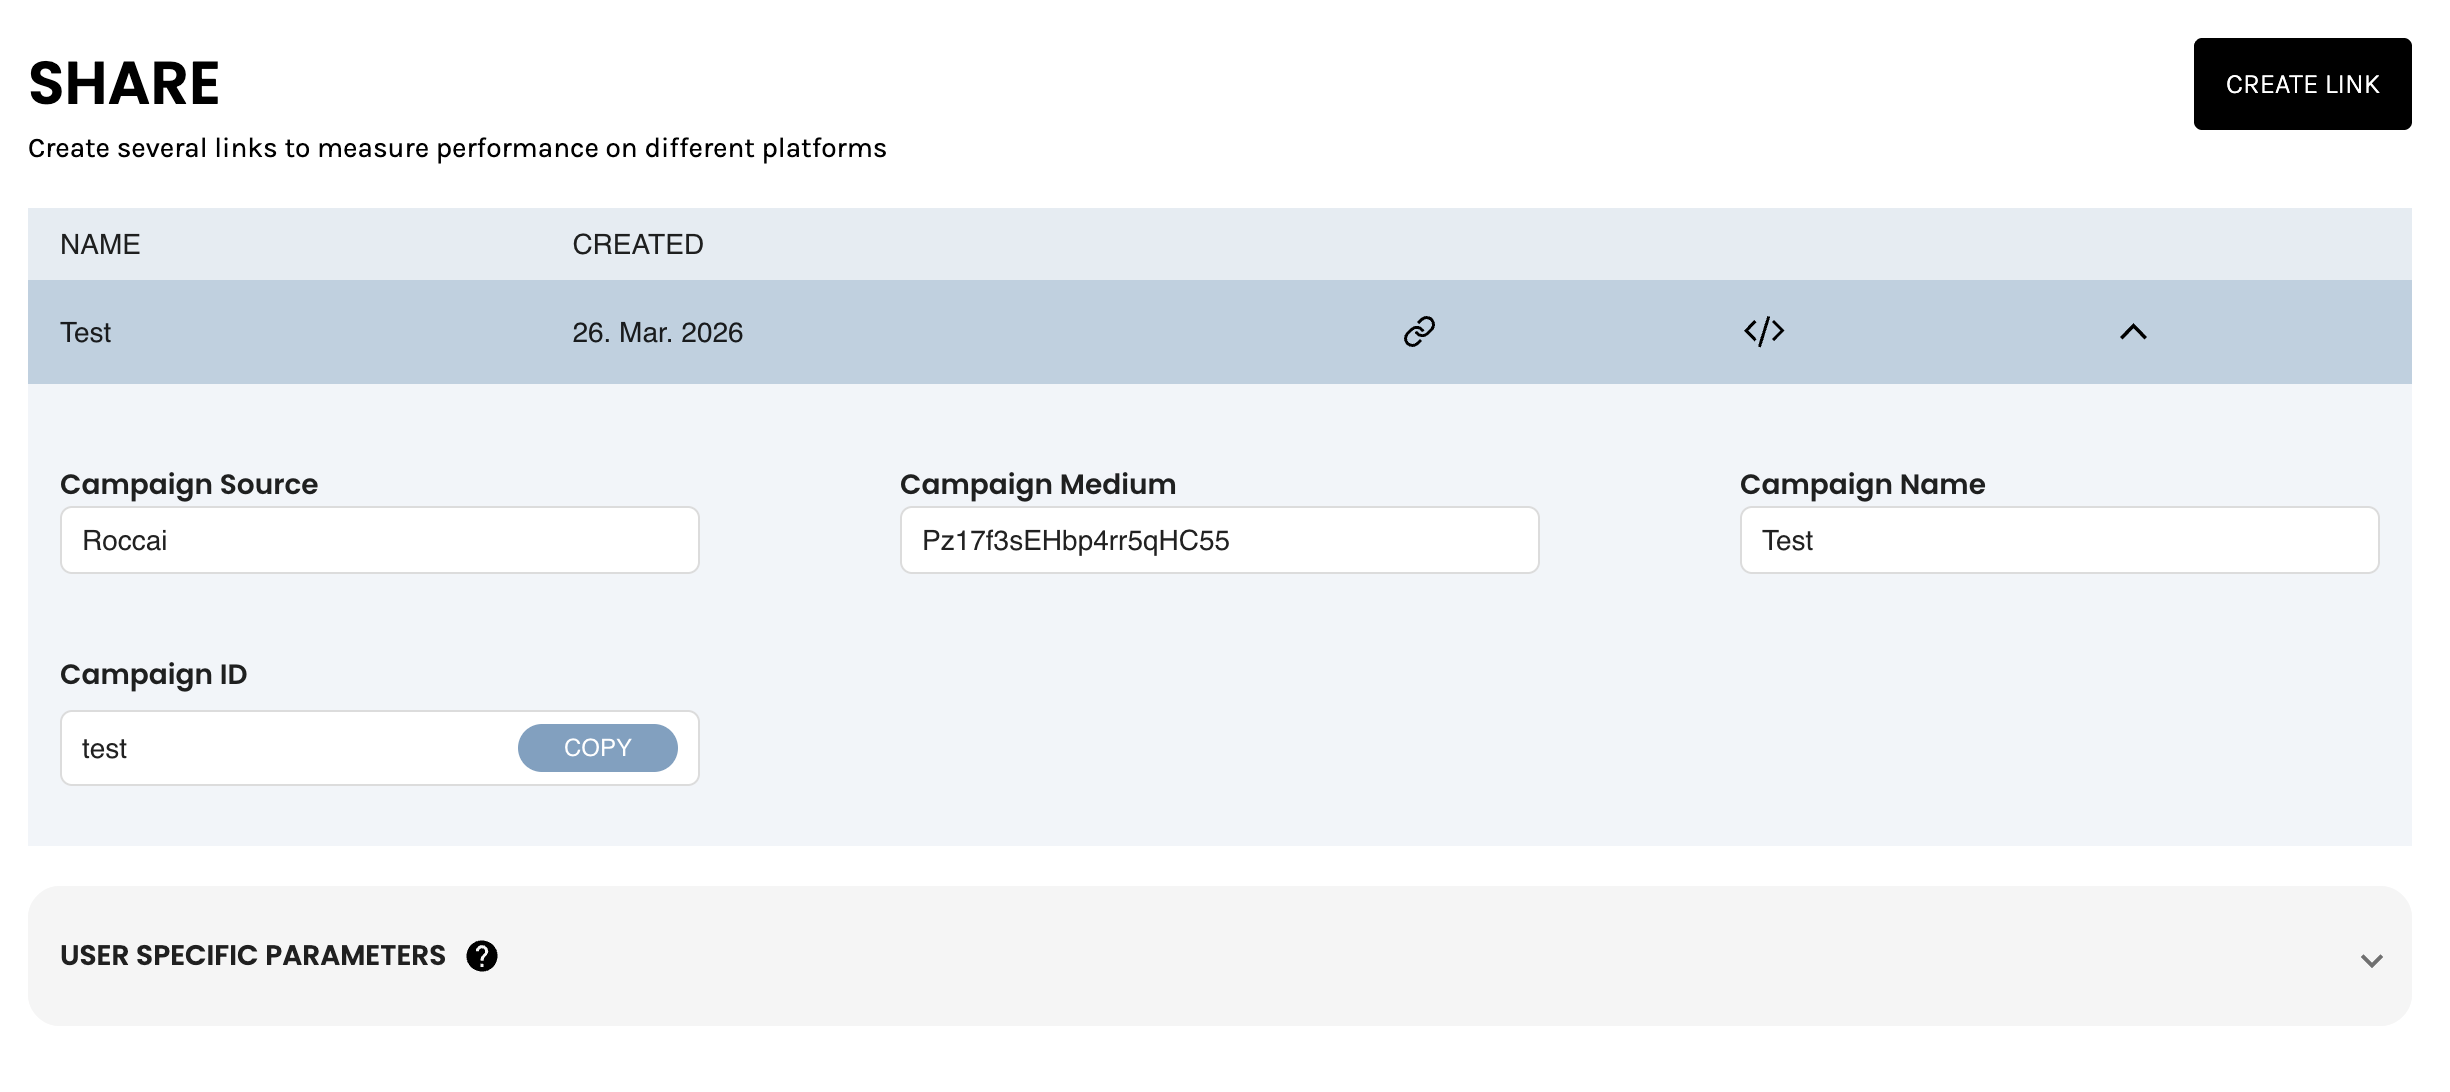Expand the User Specific Parameters section
The width and height of the screenshot is (2450, 1092).
[2371, 960]
